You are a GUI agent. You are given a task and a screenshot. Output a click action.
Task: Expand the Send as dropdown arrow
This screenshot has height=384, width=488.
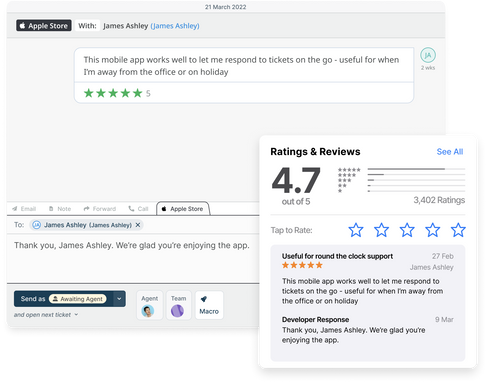tap(119, 299)
